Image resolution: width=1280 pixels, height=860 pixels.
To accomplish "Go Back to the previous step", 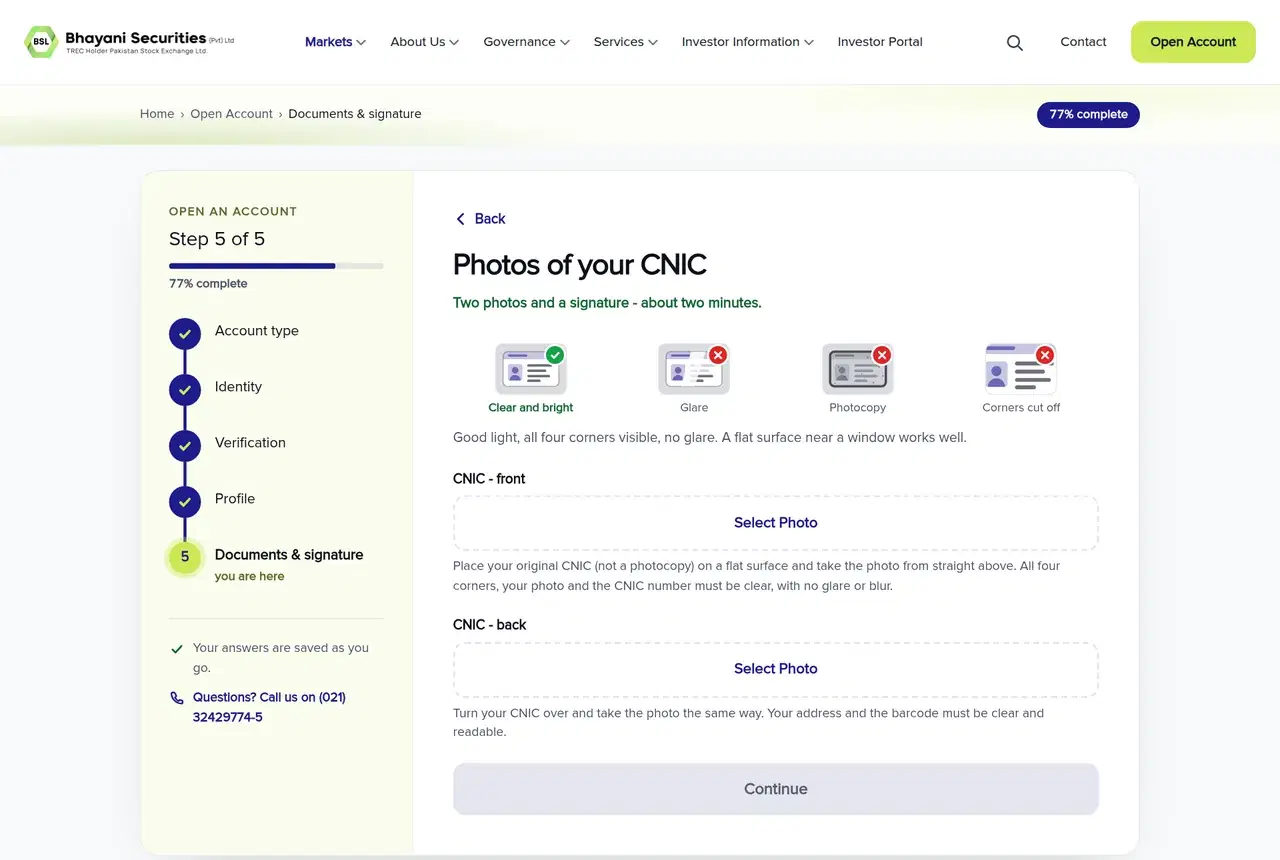I will 480,219.
